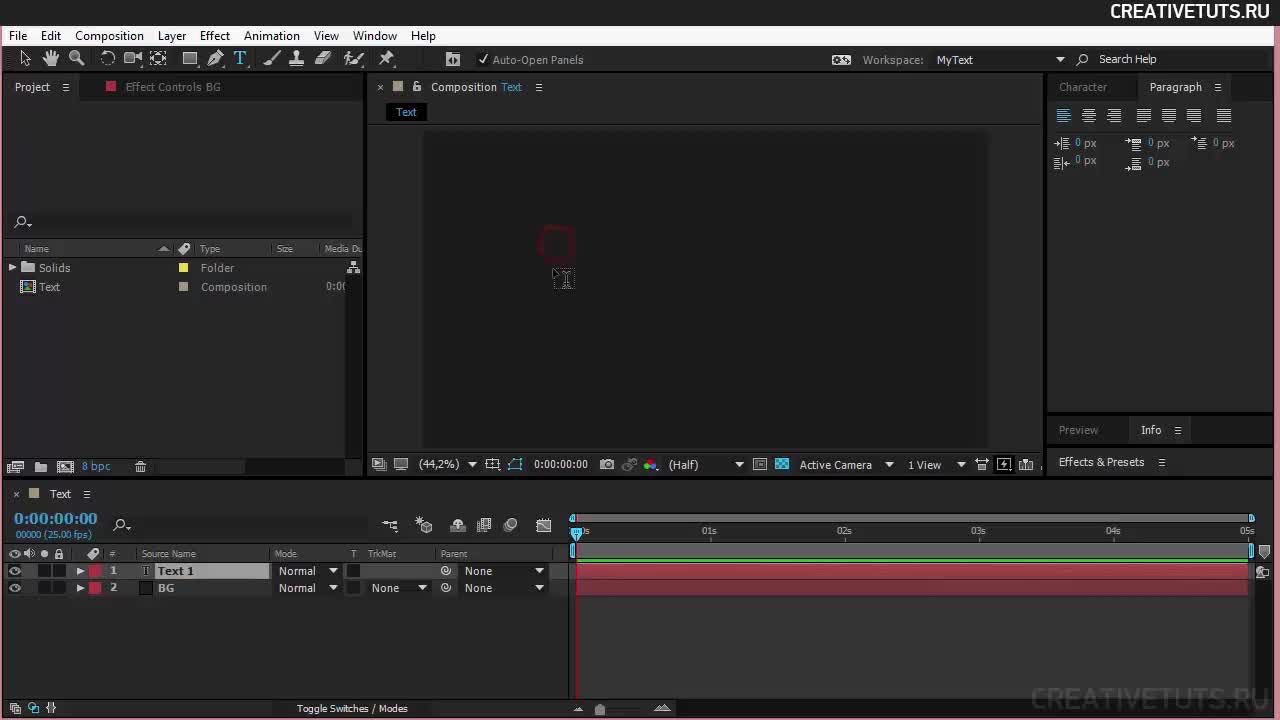Click the toggle panels icon in toolbar
Image resolution: width=1280 pixels, height=720 pixels.
[453, 60]
